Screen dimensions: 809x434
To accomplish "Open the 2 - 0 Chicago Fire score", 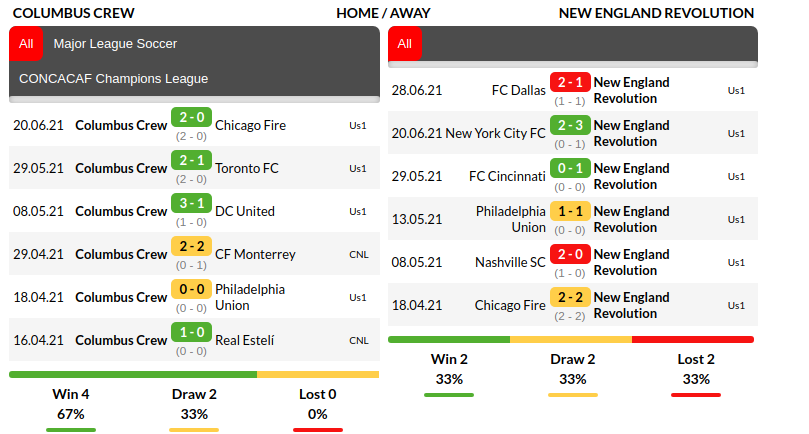I will [x=190, y=118].
